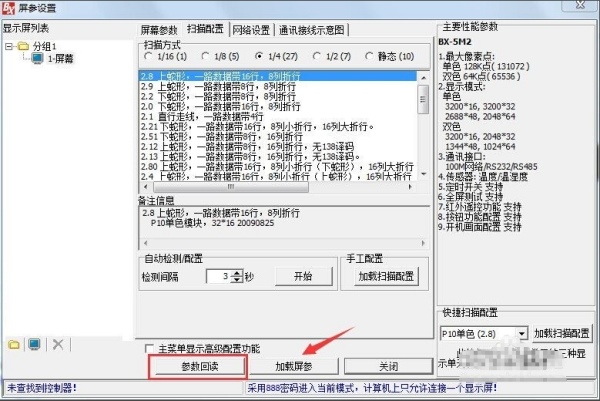Select row 2.9 上蛇形 8行
Screen dimensions: 600x401
click(x=278, y=86)
